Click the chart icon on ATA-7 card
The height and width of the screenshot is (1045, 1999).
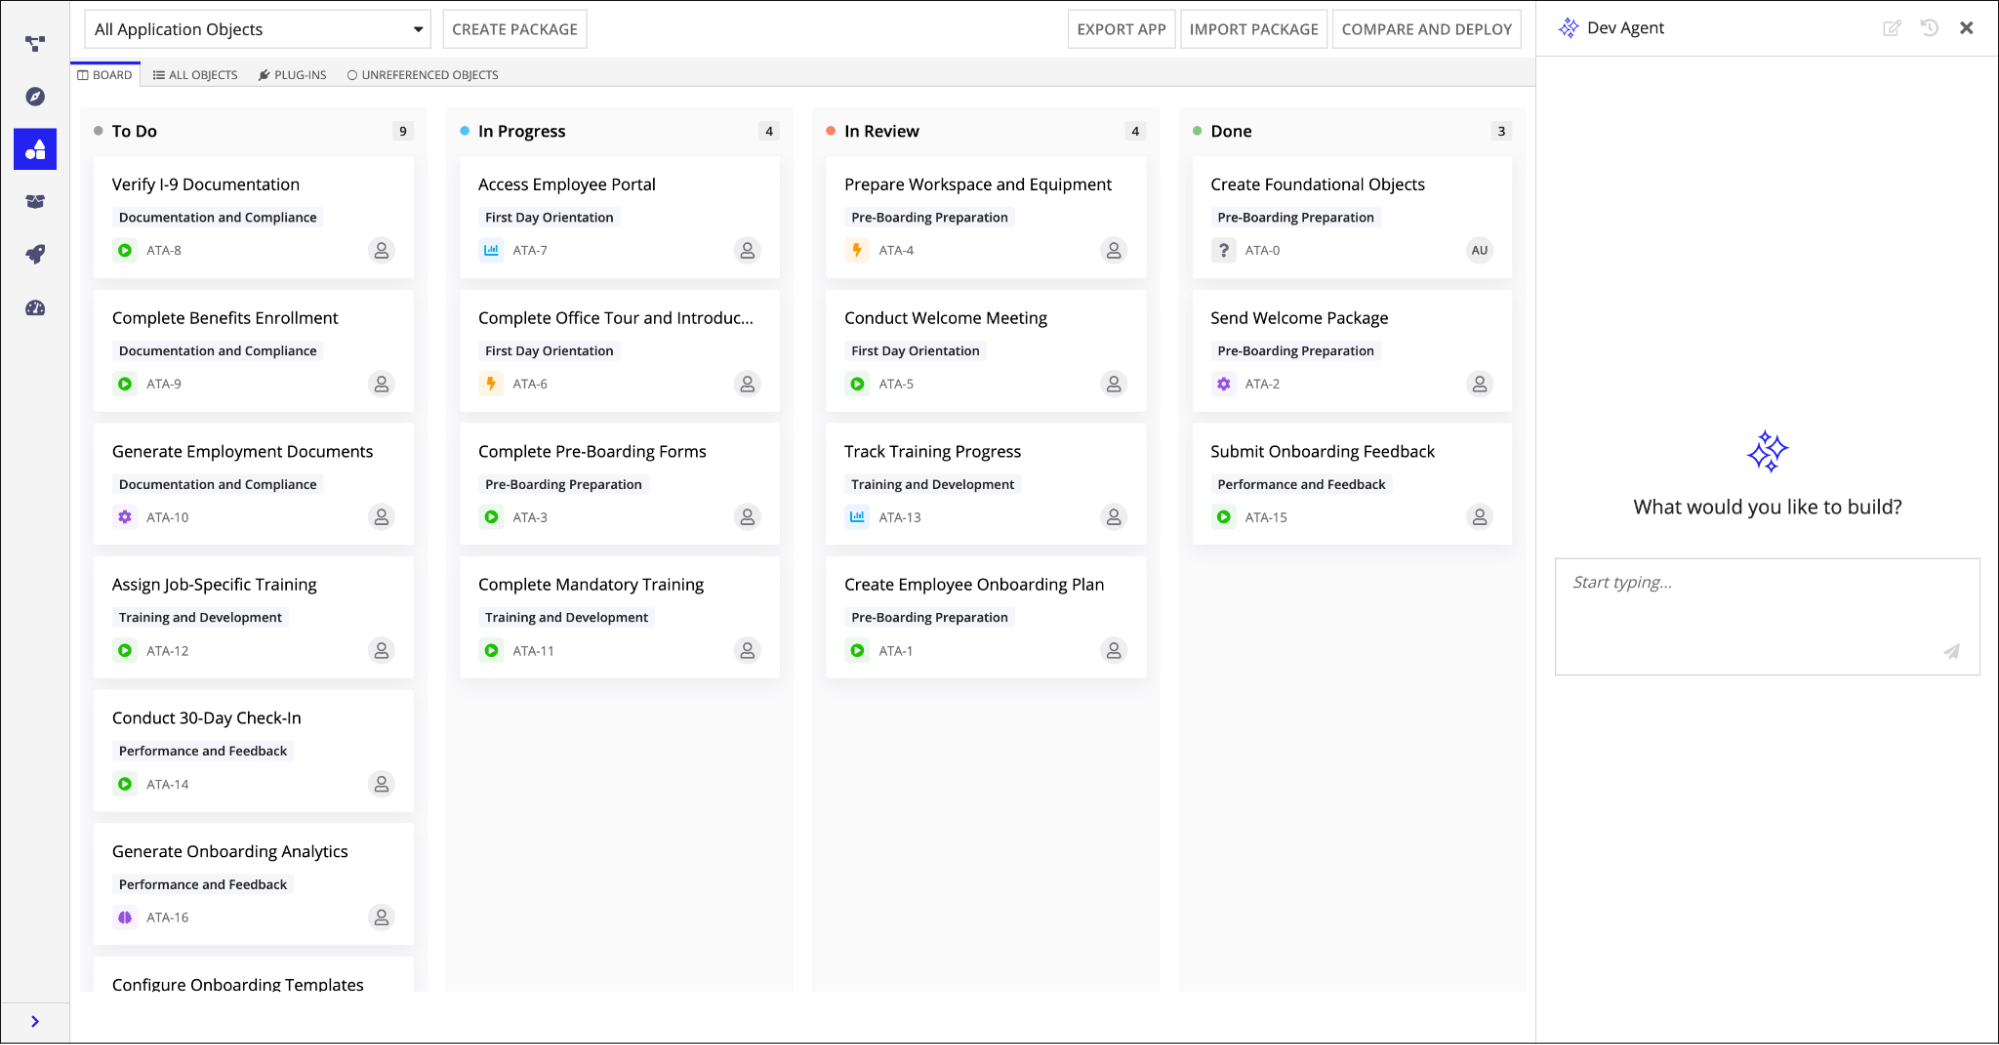coord(491,250)
